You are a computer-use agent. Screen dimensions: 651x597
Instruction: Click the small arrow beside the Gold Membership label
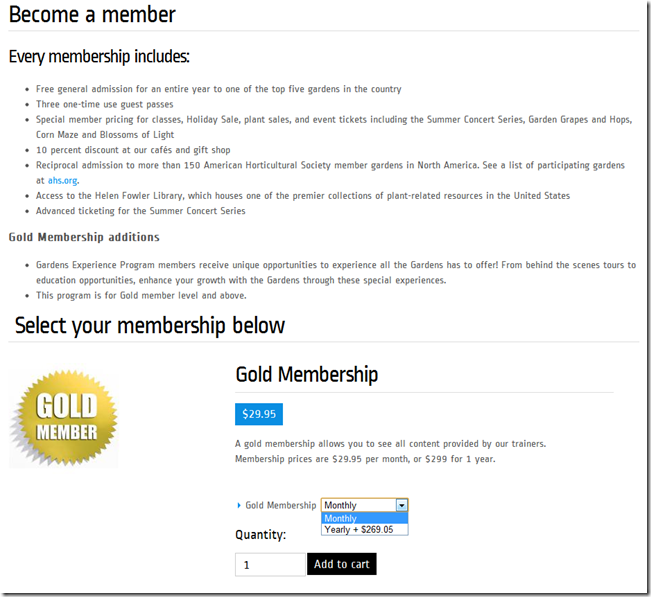tap(239, 506)
